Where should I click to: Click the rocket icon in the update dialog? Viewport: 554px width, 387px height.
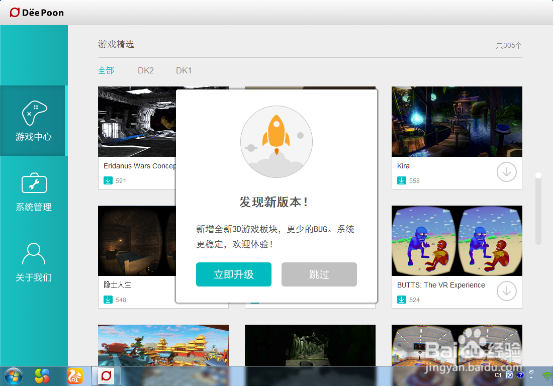(x=276, y=141)
